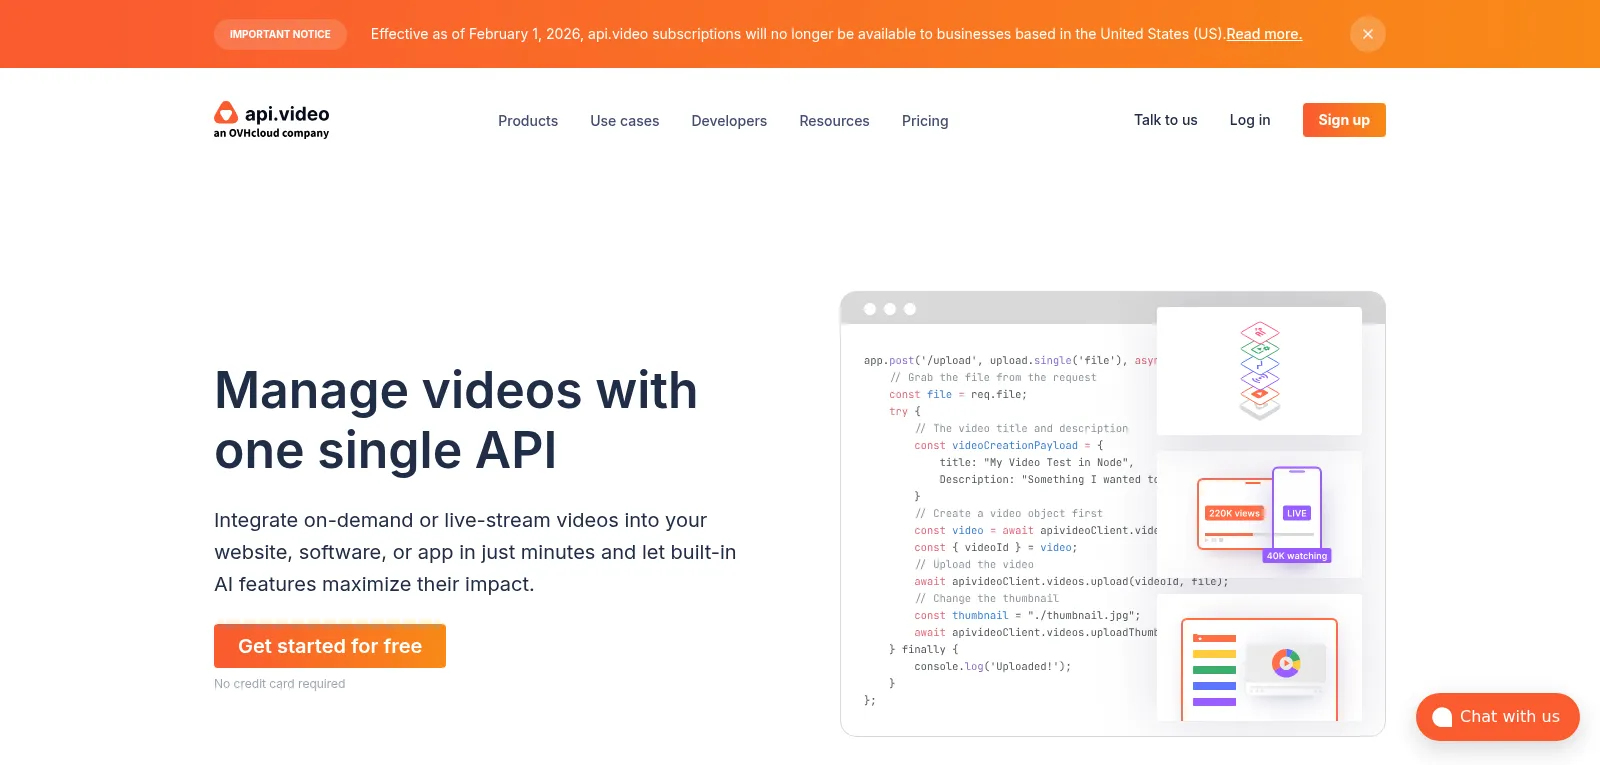The height and width of the screenshot is (765, 1600).
Task: Follow the Read more link in notice
Action: pos(1264,34)
